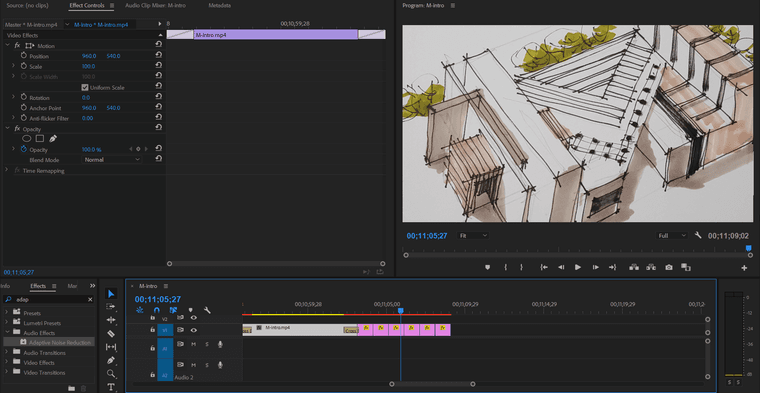This screenshot has height=393, width=760.
Task: Open the Fit zoom level dropdown
Action: (473, 236)
